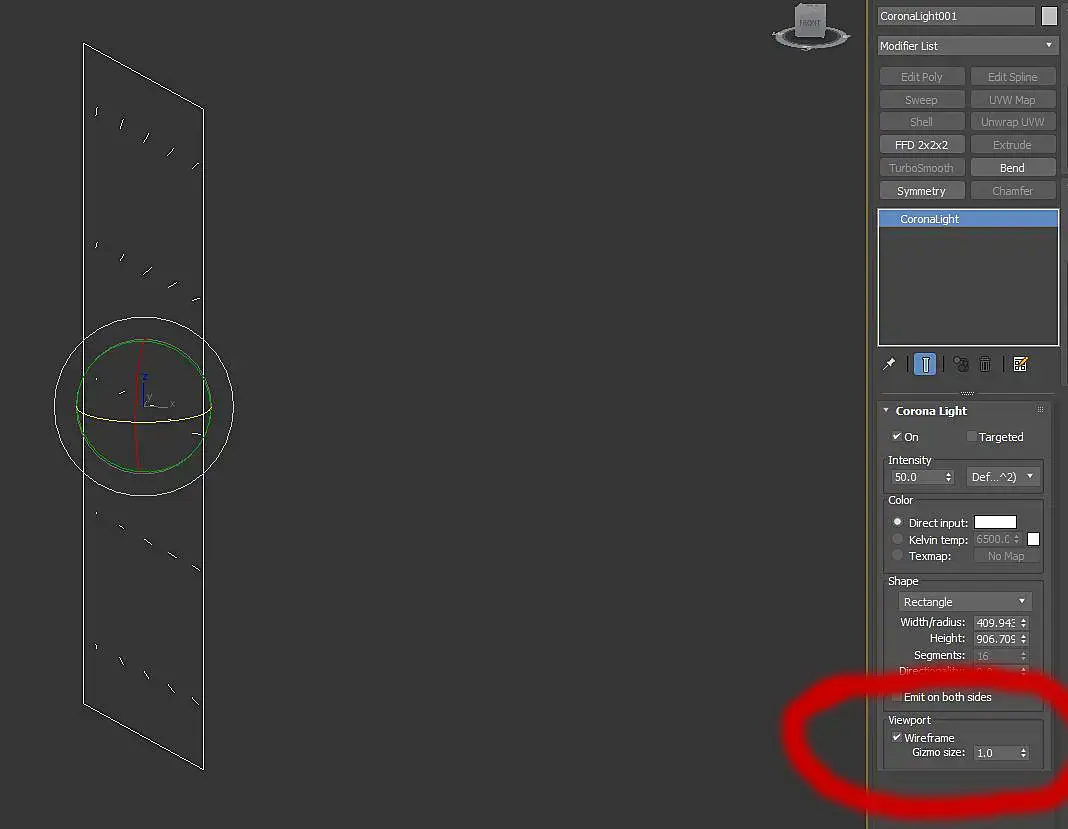Select the Kelvin temp radio button
1068x829 pixels.
(x=898, y=539)
